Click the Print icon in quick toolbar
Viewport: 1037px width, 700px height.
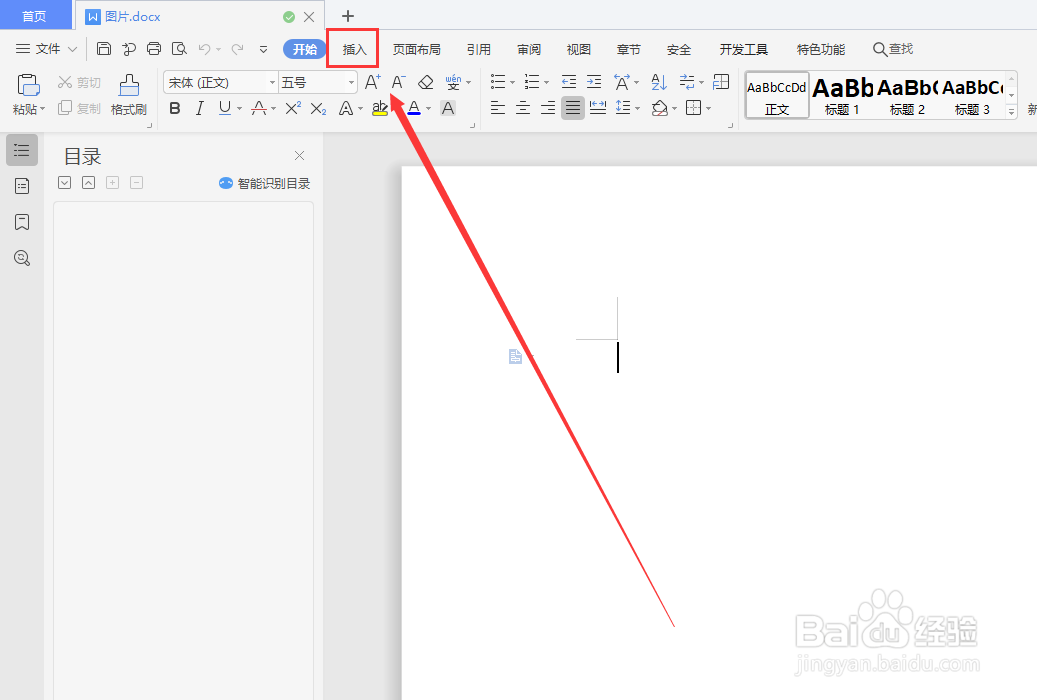coord(154,48)
